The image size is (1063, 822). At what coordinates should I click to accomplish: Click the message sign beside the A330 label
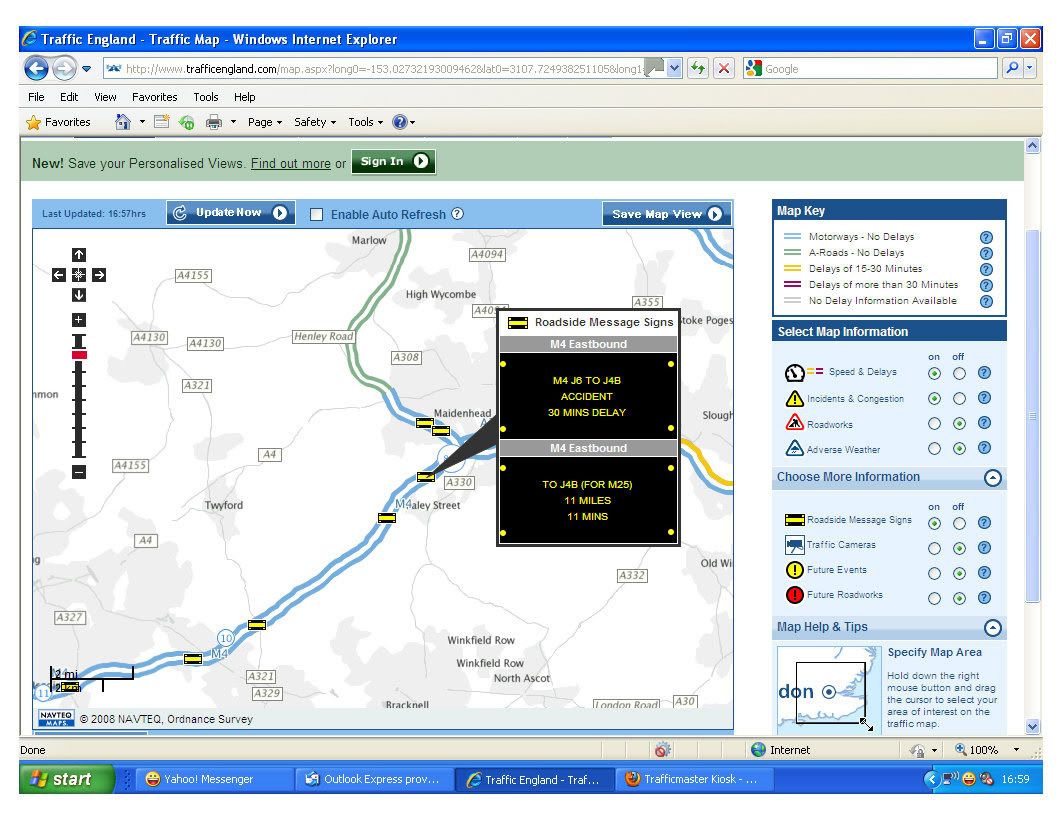[x=426, y=477]
